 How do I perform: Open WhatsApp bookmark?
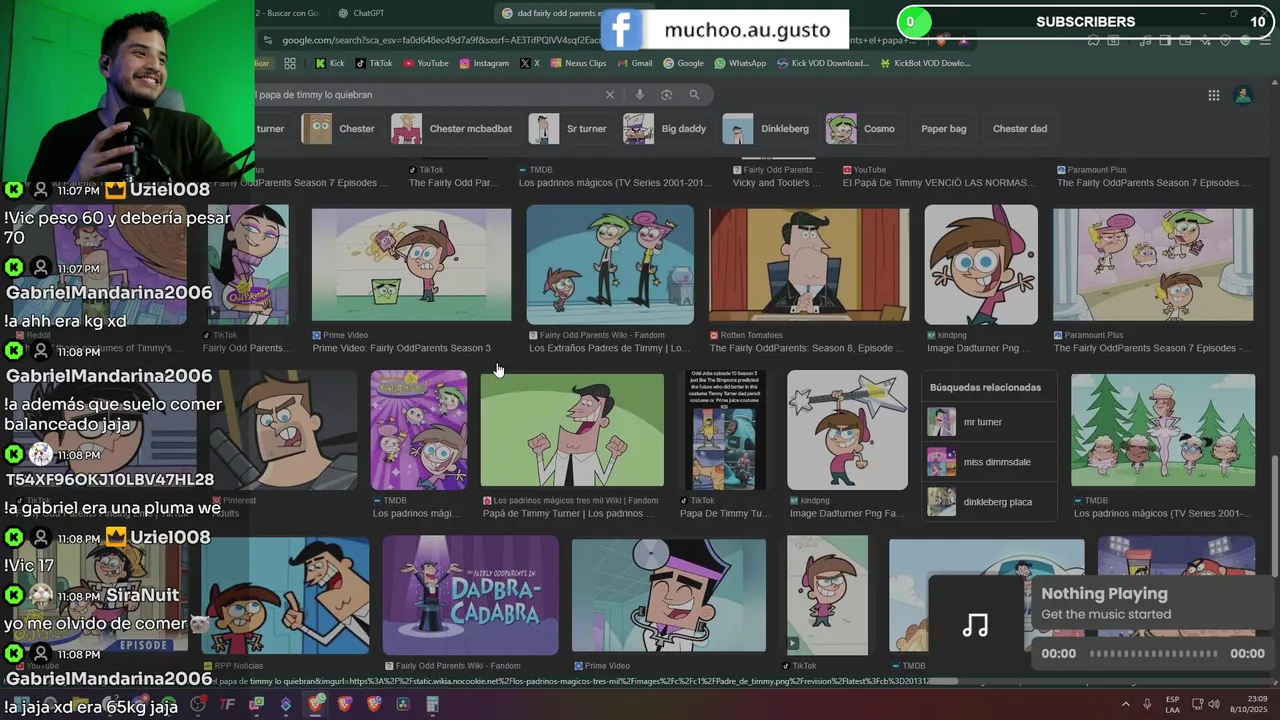coord(740,63)
